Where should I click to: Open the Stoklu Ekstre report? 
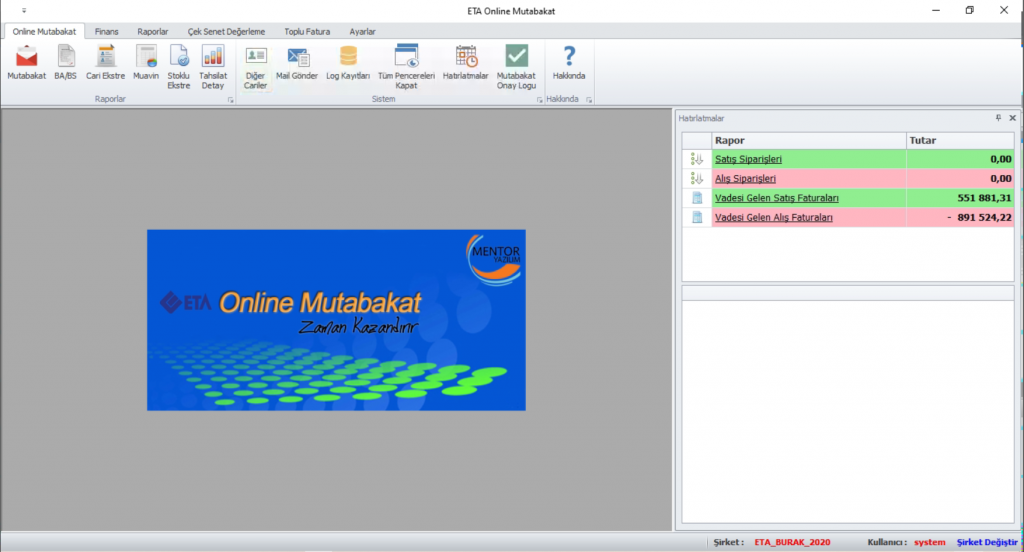point(178,67)
